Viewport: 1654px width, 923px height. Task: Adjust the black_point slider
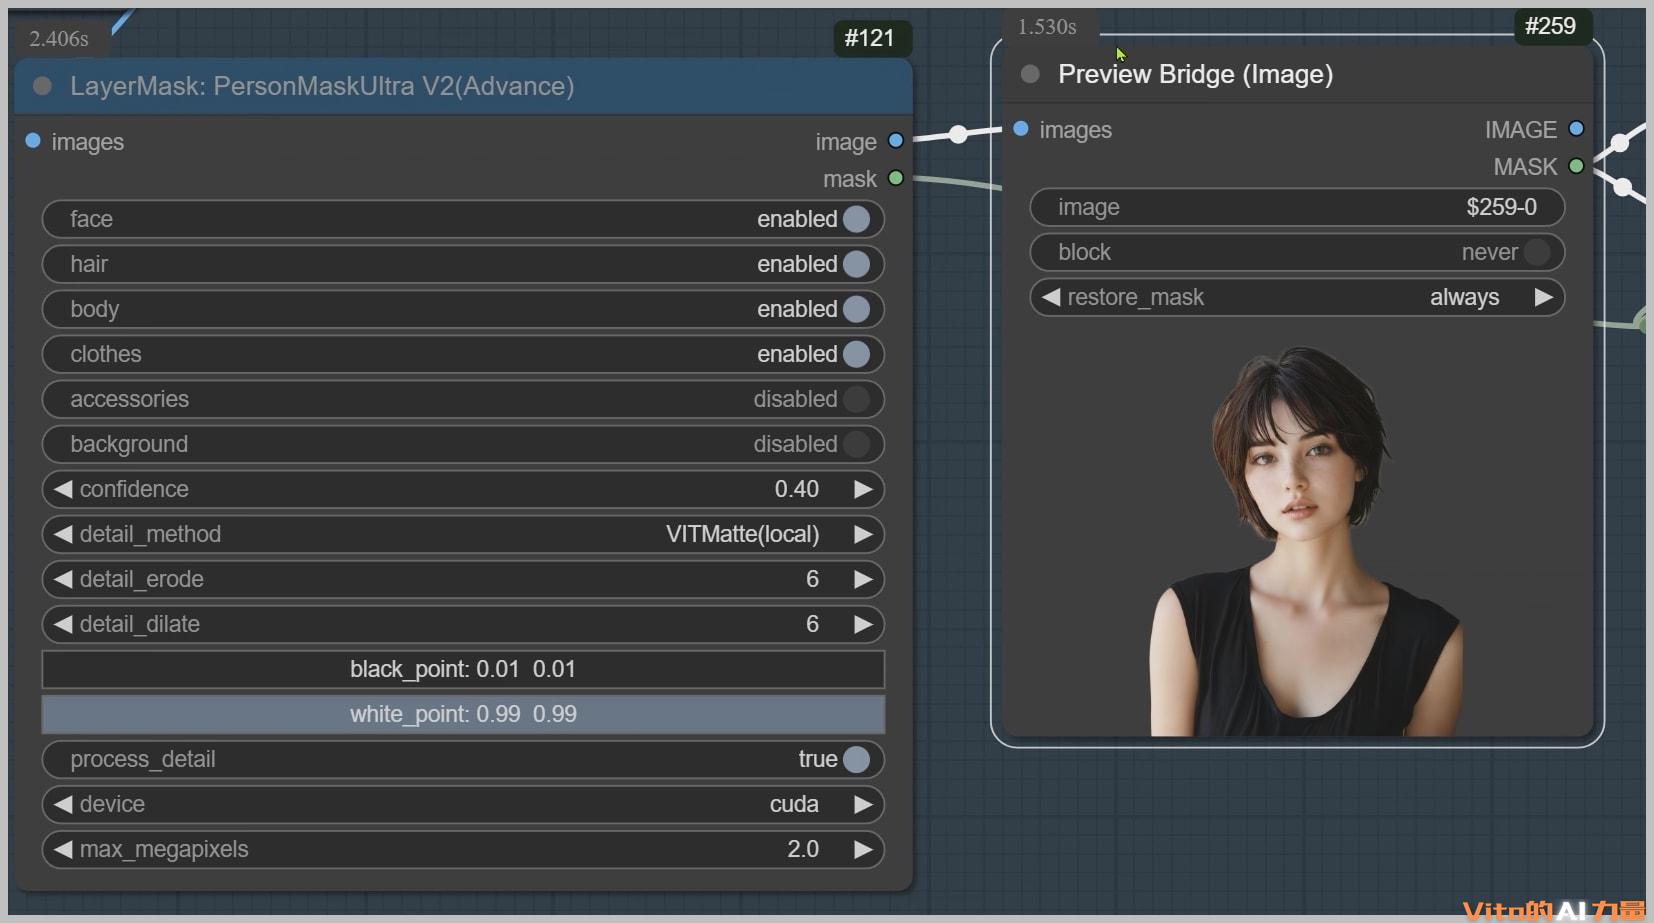tap(463, 669)
